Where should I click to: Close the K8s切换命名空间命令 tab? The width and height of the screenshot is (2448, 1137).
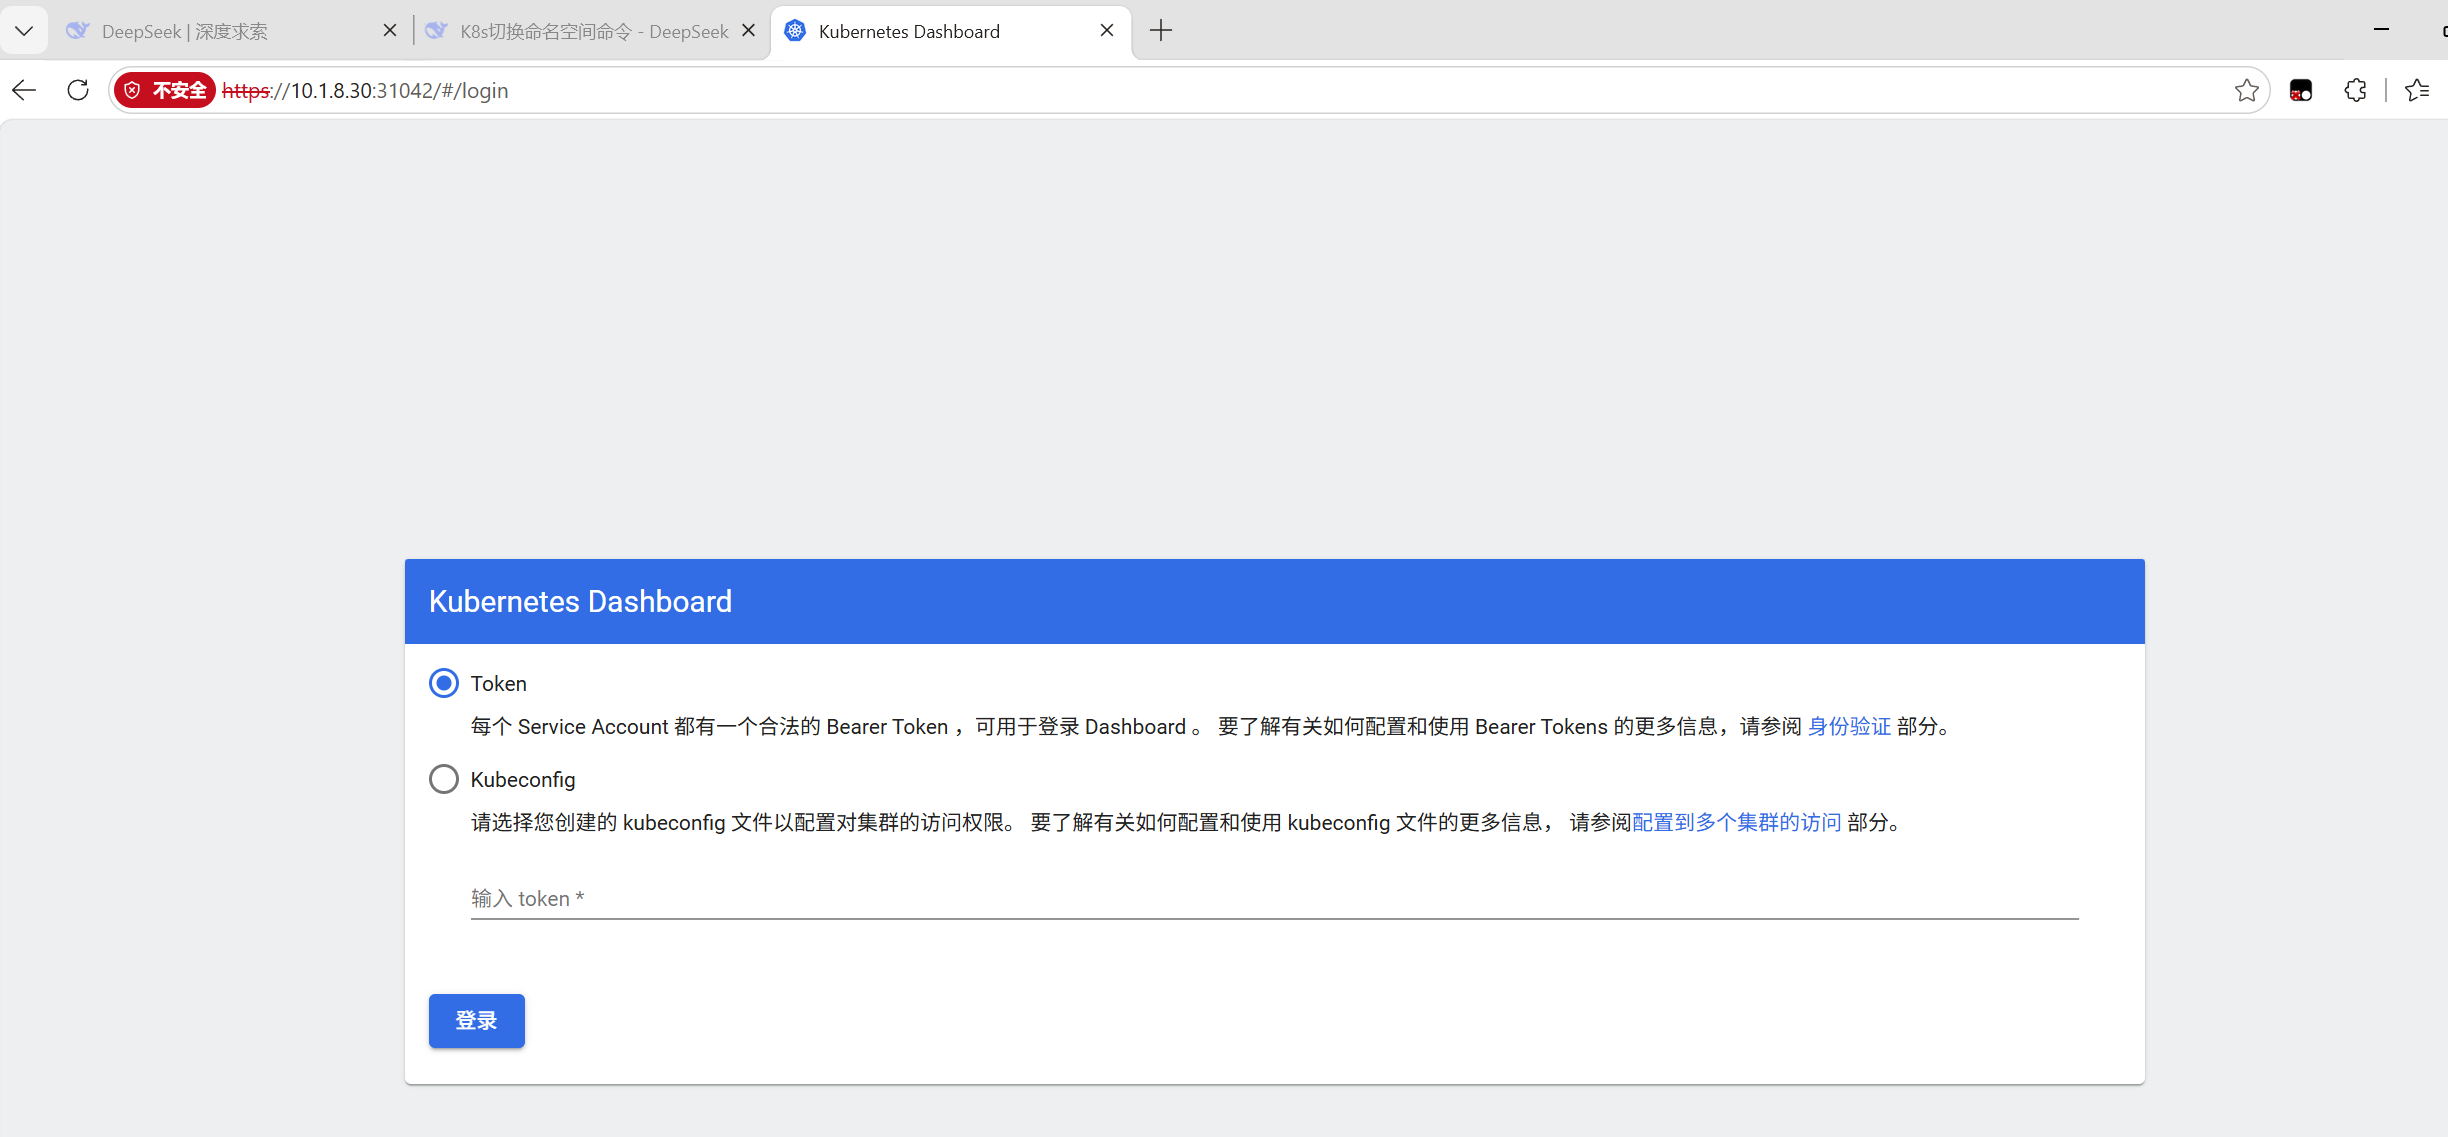click(x=748, y=31)
